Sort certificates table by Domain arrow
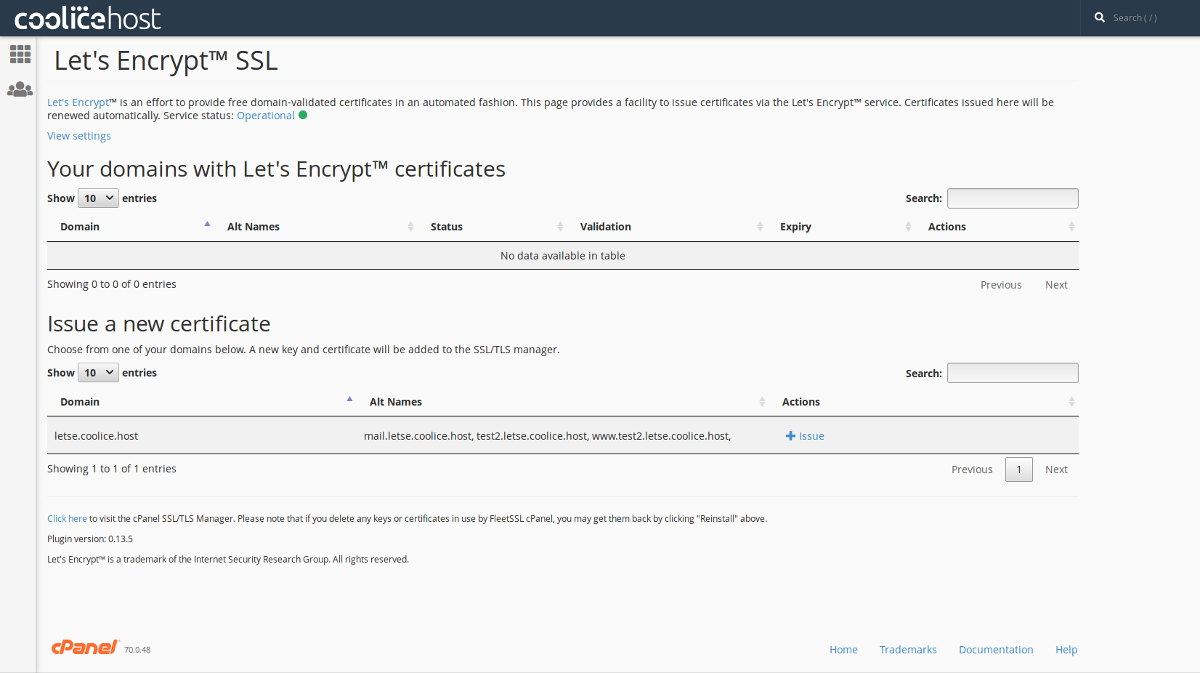The image size is (1200, 673). click(207, 224)
